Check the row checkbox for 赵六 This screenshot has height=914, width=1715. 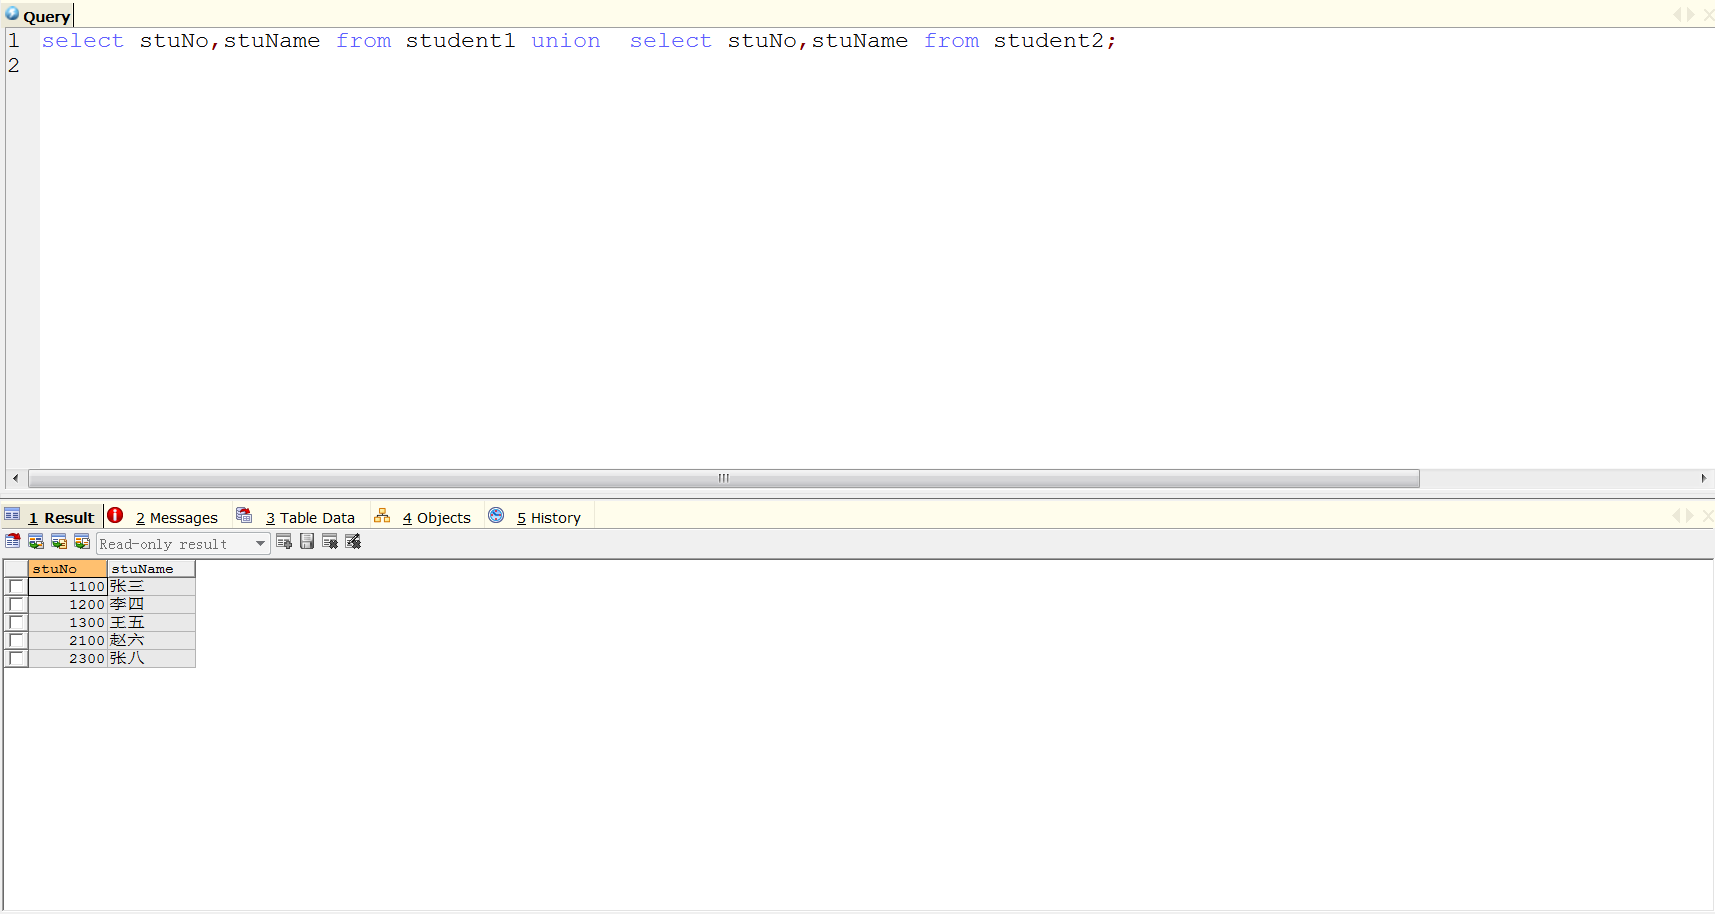pyautogui.click(x=16, y=640)
